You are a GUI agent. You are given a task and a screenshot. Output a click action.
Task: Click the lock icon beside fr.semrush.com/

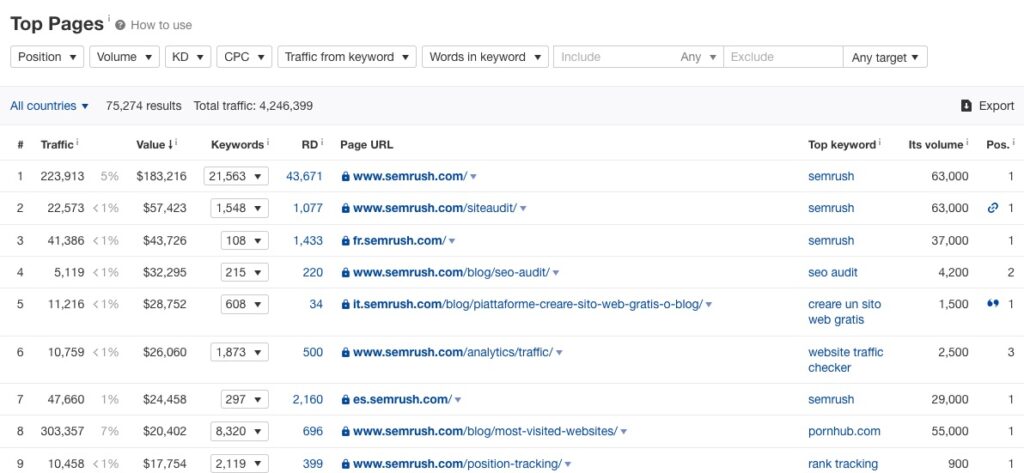345,240
